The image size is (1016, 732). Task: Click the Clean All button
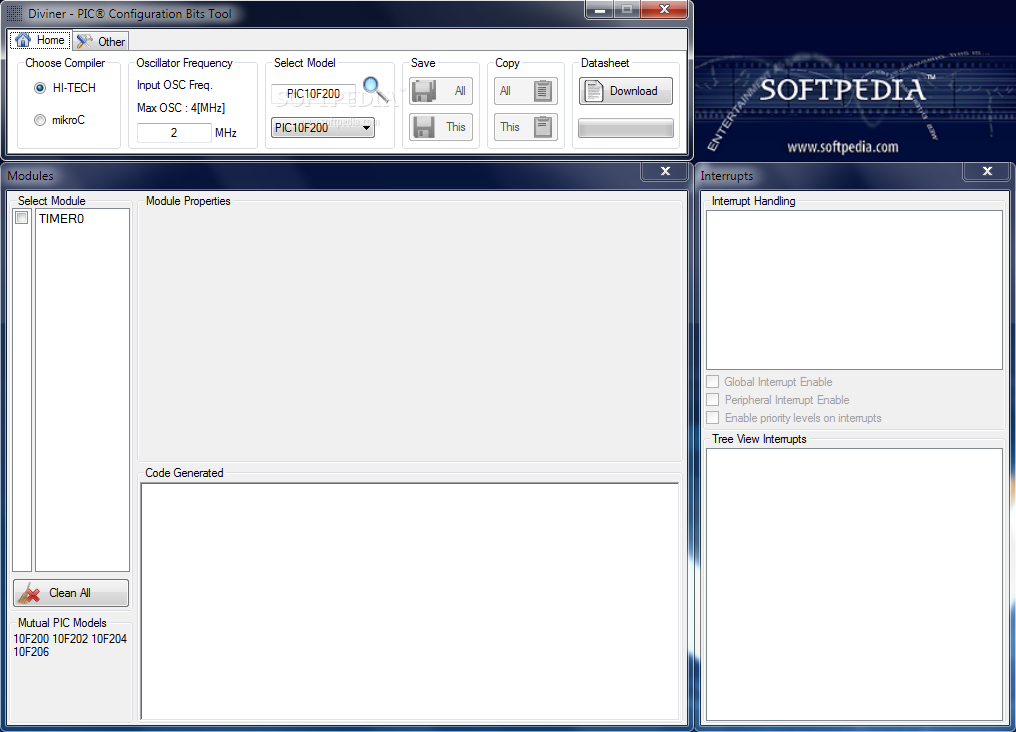(71, 593)
